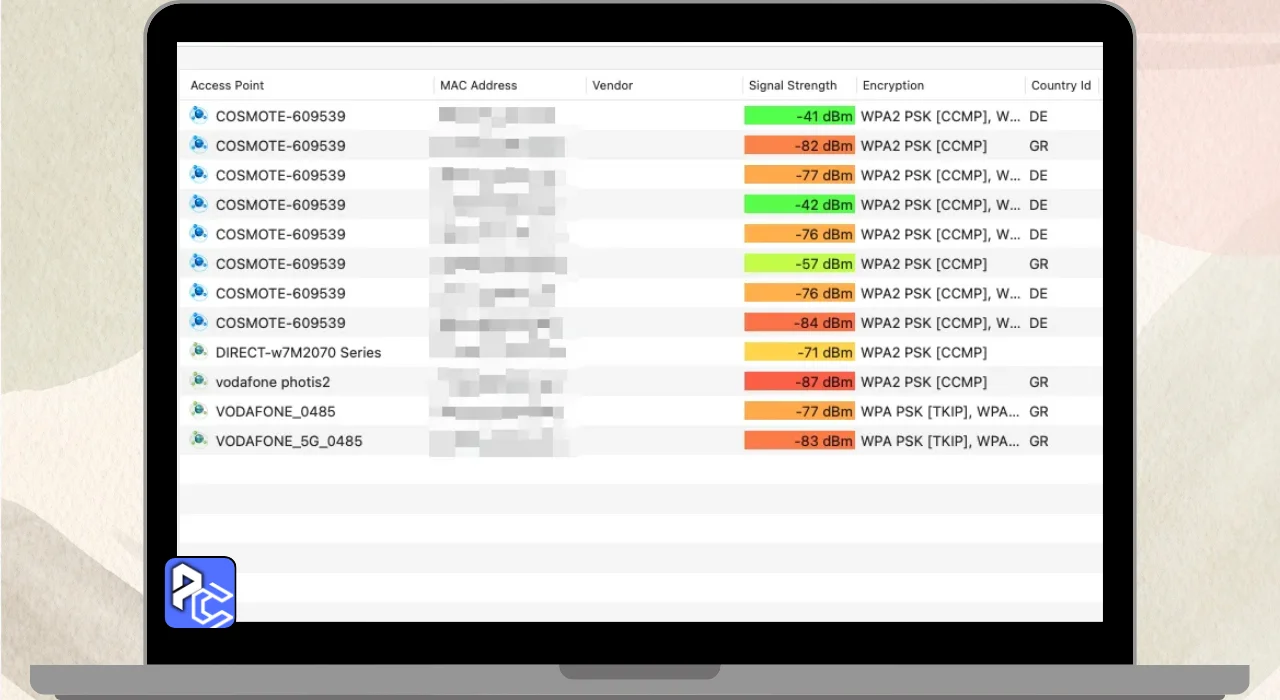The width and height of the screenshot is (1280, 700).
Task: Sort by the Signal Strength column header
Action: (x=793, y=85)
